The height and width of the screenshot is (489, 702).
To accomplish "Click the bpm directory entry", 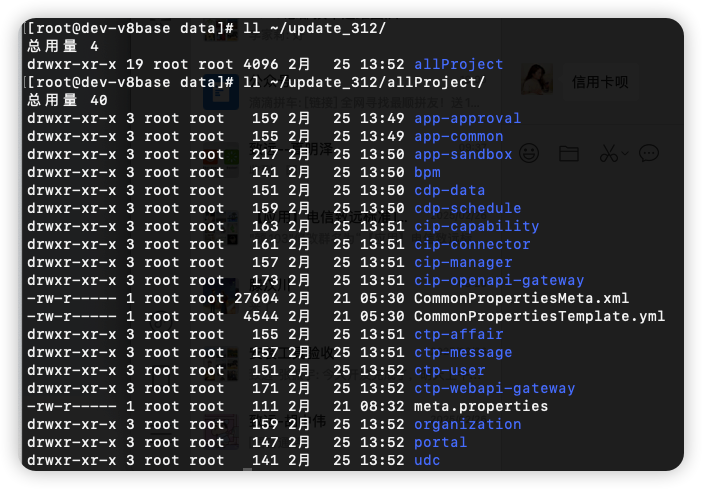I will tap(427, 173).
